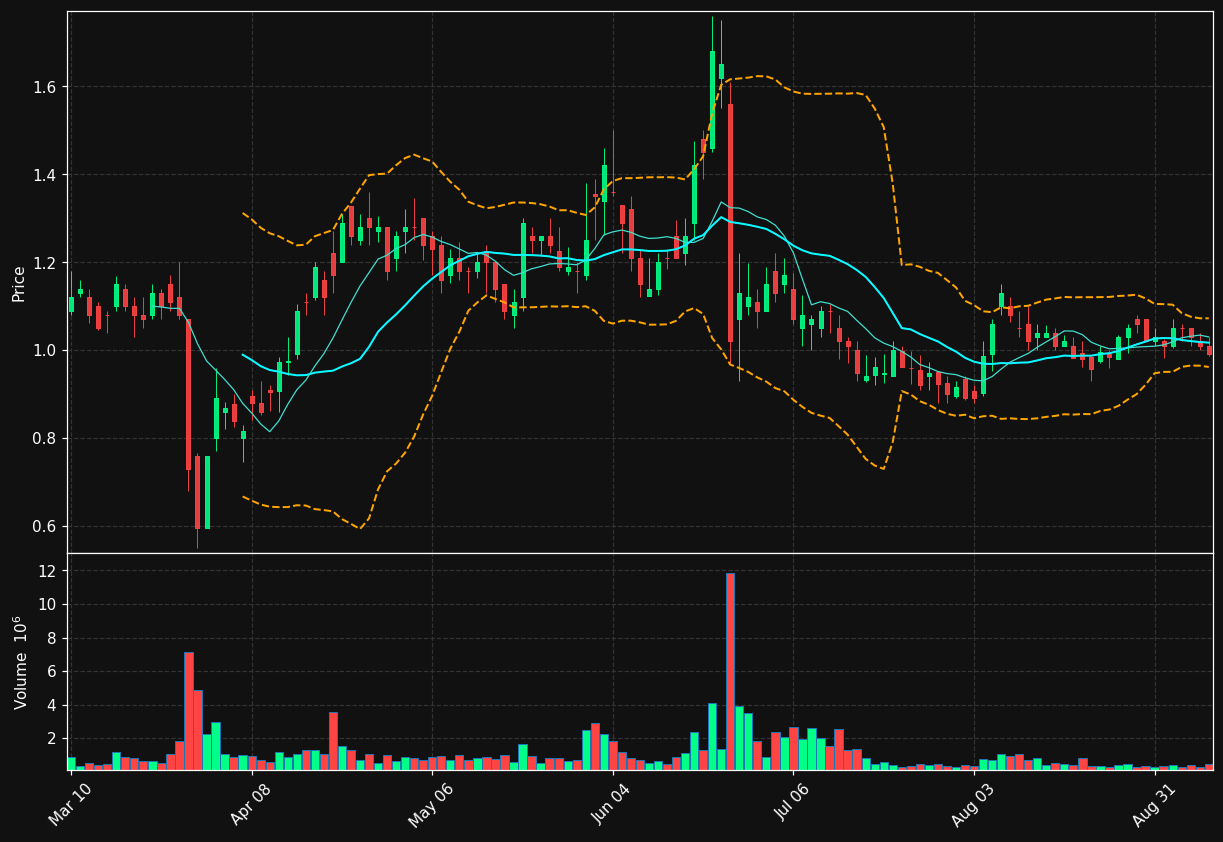
Task: Click the 1.2 price tick label
Action: [x=47, y=263]
